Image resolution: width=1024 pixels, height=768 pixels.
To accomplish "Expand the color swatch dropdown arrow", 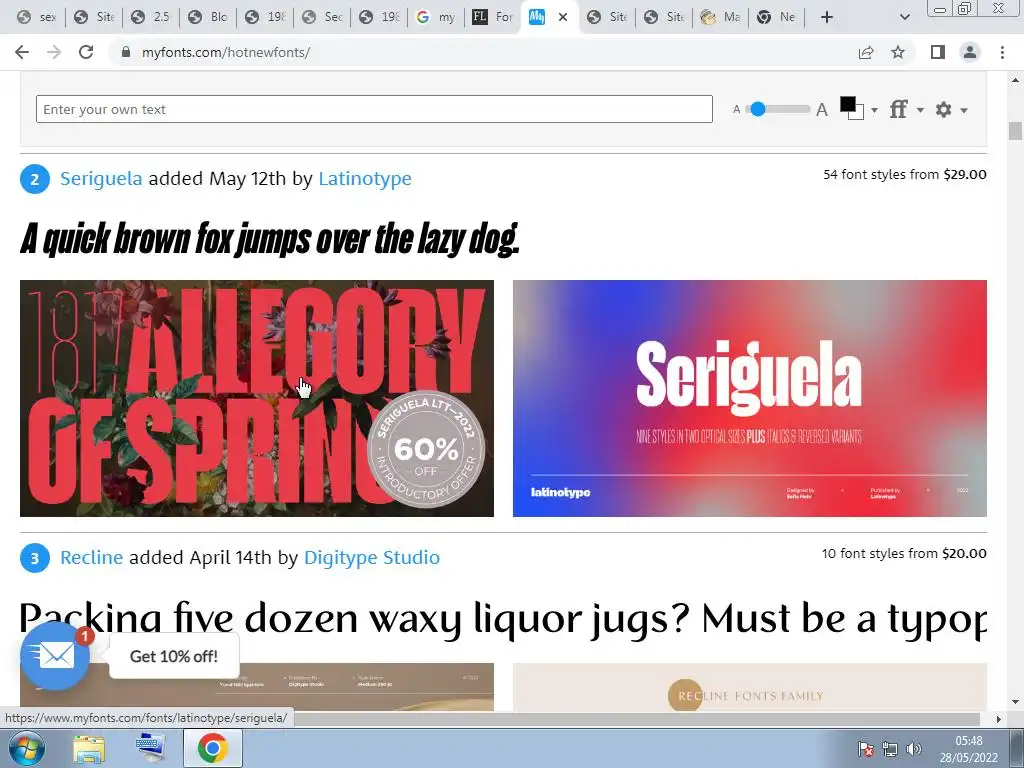I will [874, 110].
